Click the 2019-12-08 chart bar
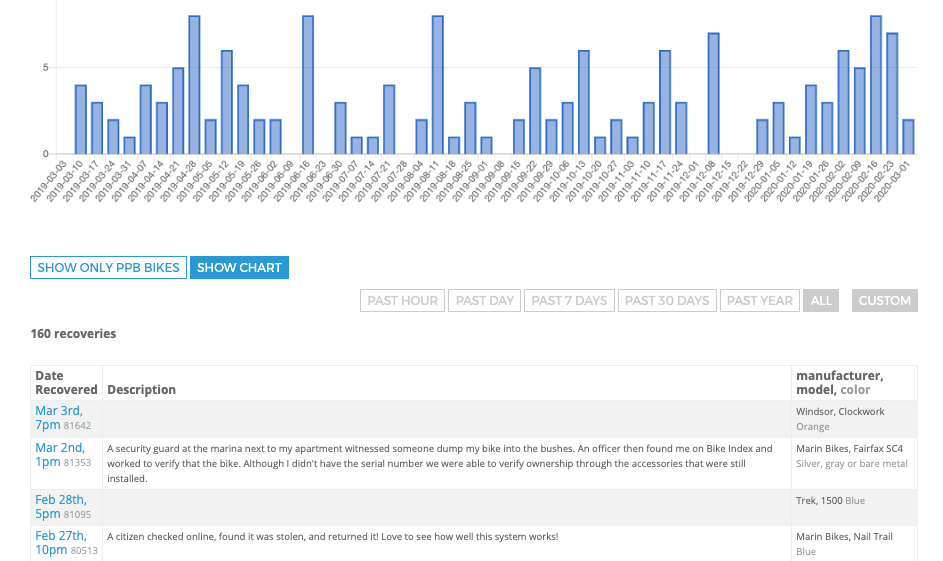This screenshot has width=943, height=561. click(x=713, y=94)
